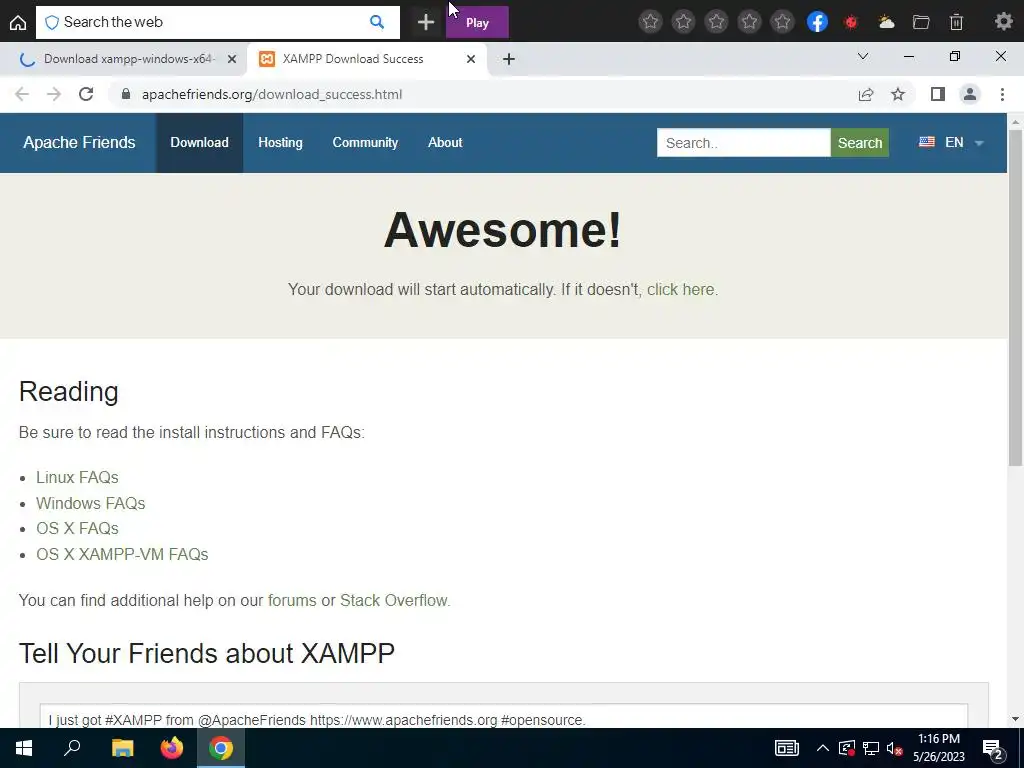1024x768 pixels.
Task: Click the trash bin icon in top bar
Action: pyautogui.click(x=956, y=22)
